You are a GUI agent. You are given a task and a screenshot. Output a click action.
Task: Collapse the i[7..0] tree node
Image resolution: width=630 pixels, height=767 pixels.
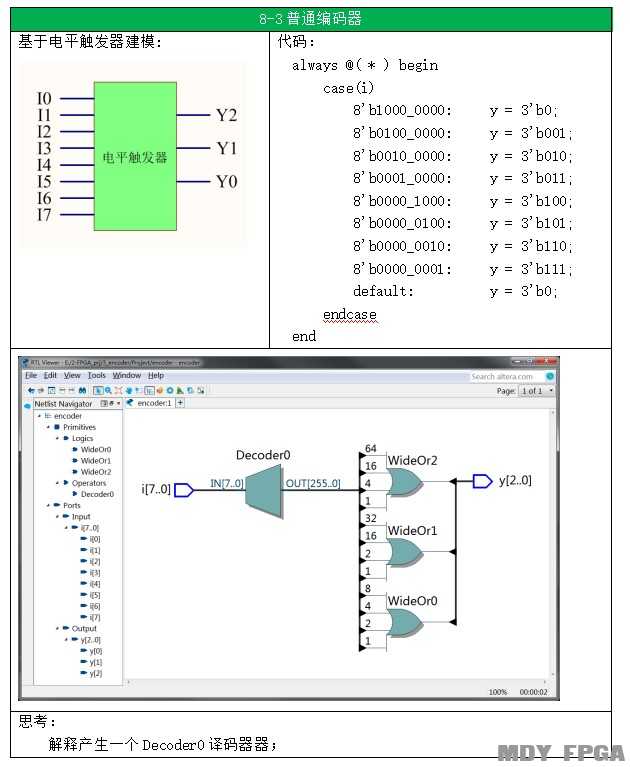(x=66, y=528)
